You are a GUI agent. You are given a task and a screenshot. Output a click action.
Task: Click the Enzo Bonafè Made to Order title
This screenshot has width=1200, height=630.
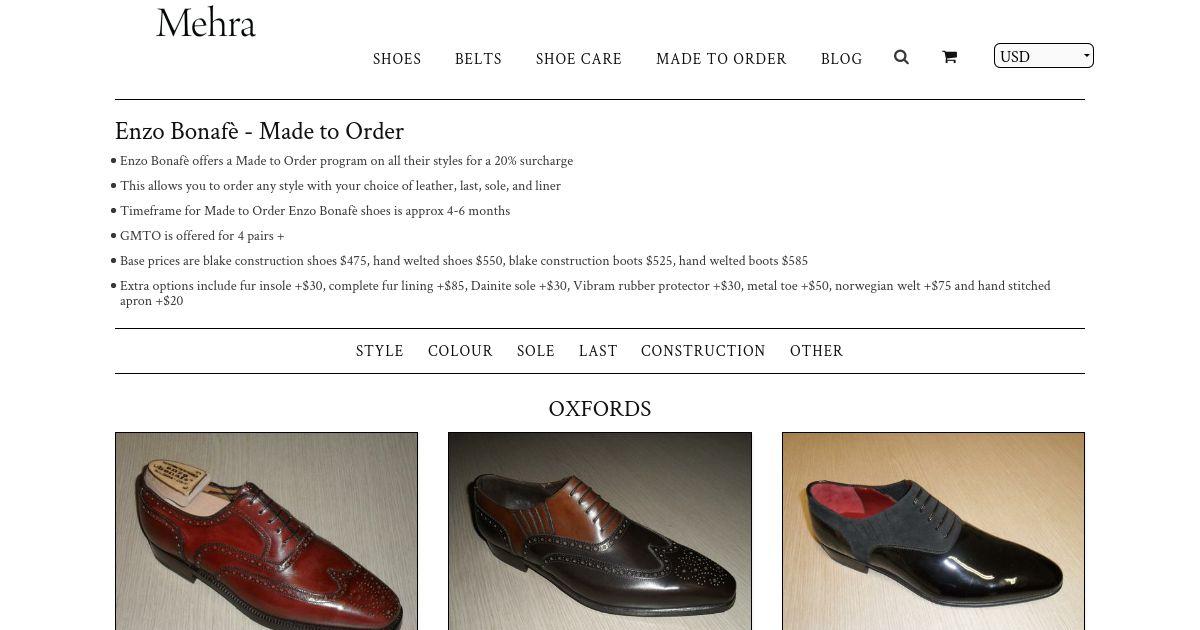tap(259, 132)
